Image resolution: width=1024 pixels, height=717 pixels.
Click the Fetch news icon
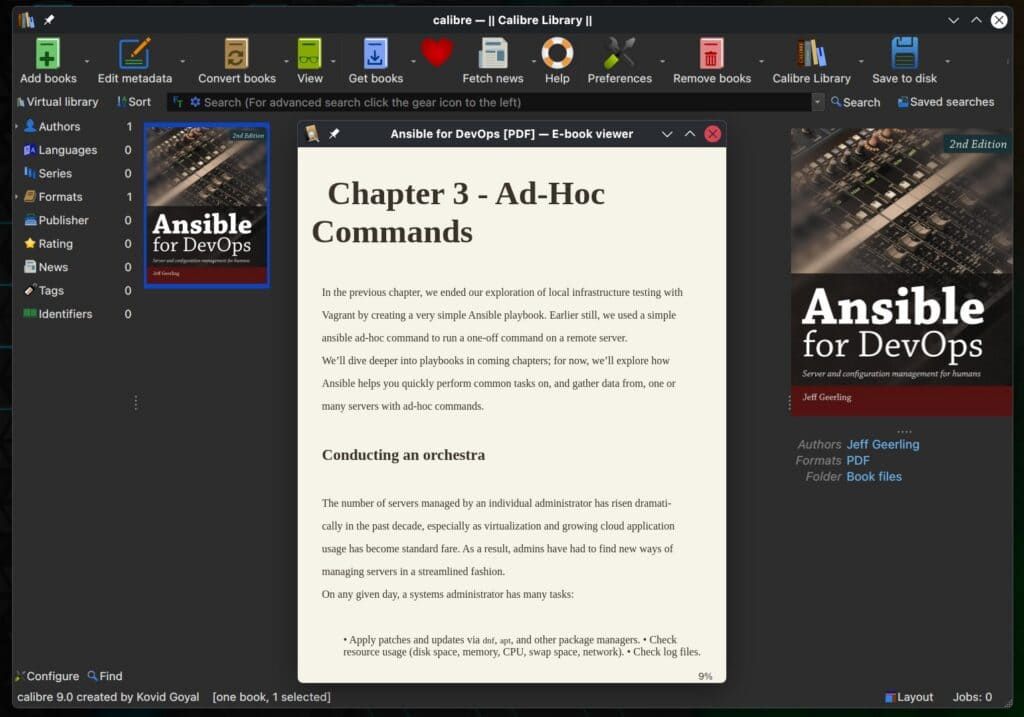pos(492,52)
